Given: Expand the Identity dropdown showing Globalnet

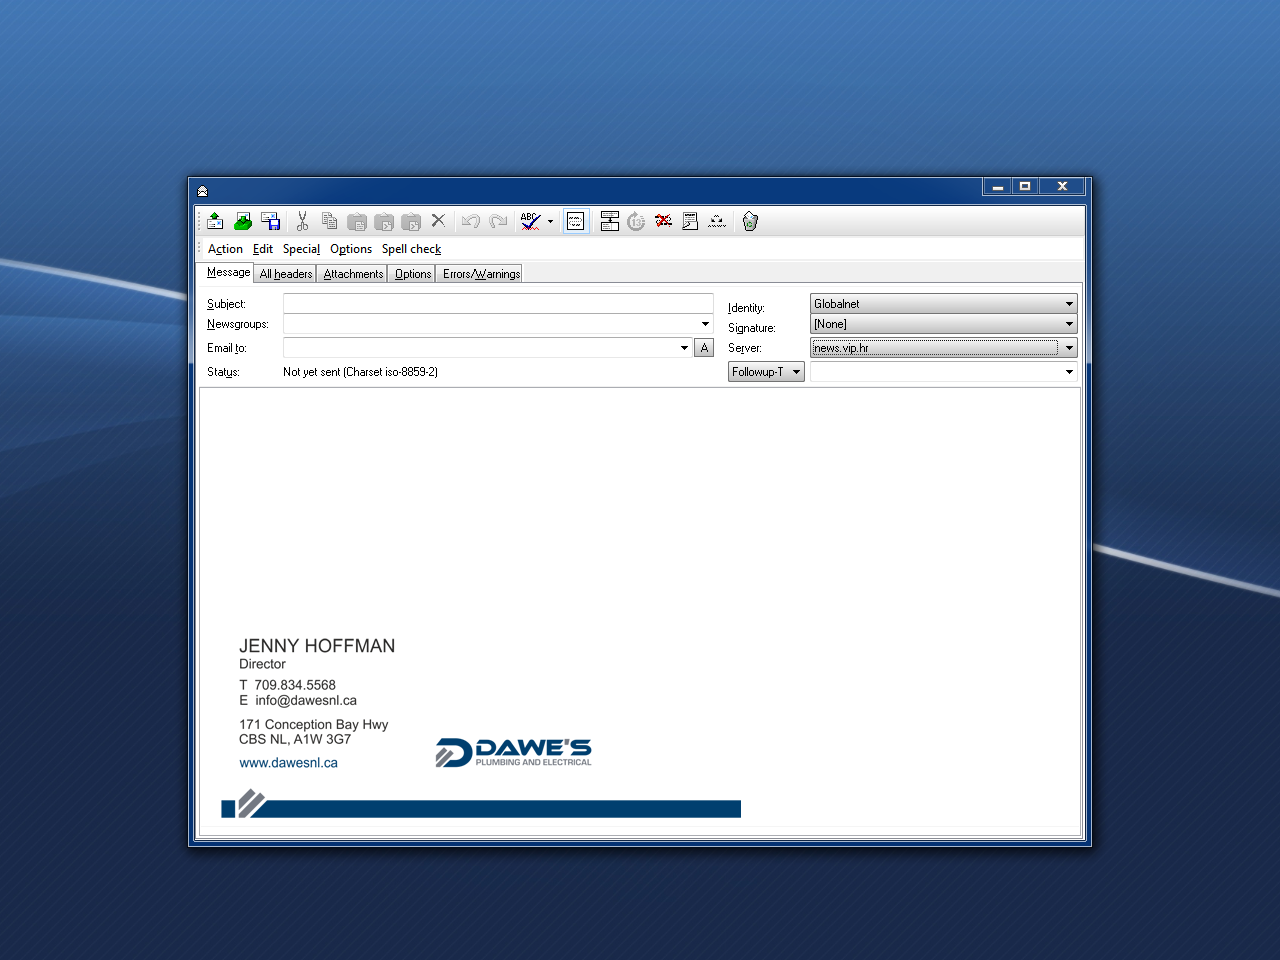Looking at the screenshot, I should (1069, 304).
